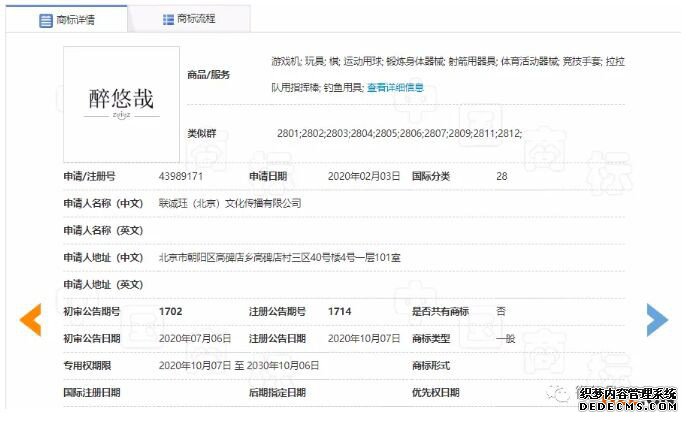Go to previous trademark with orange arrow
Screen dimensions: 688x421
point(31,320)
